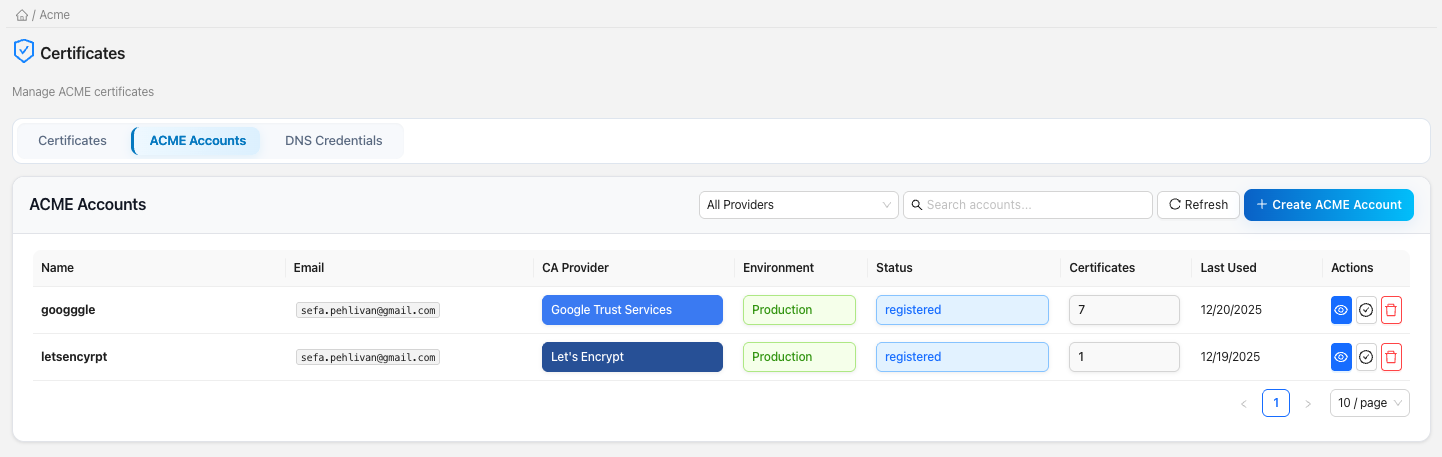Image resolution: width=1442 pixels, height=457 pixels.
Task: View details of letsencyrpt account
Action: pos(1341,357)
